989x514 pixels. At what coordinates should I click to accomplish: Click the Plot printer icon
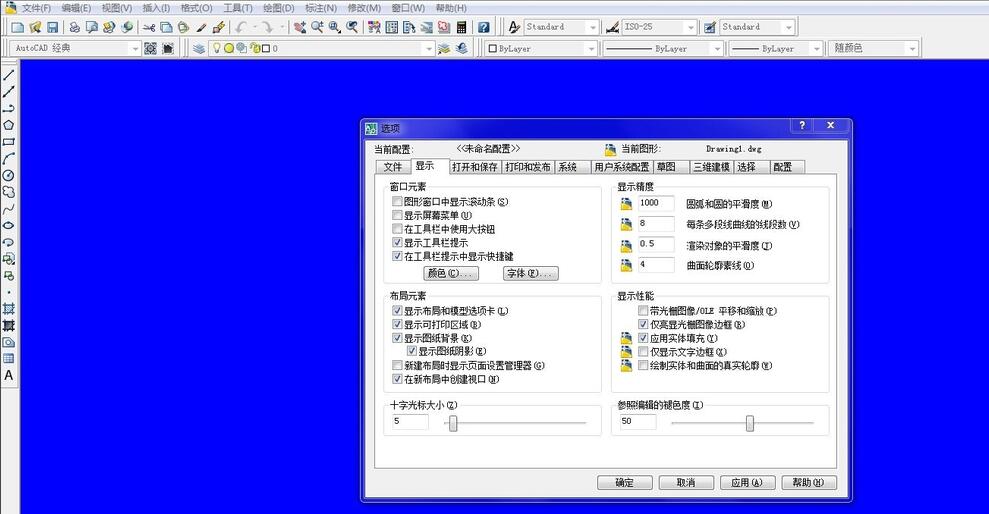pos(74,27)
